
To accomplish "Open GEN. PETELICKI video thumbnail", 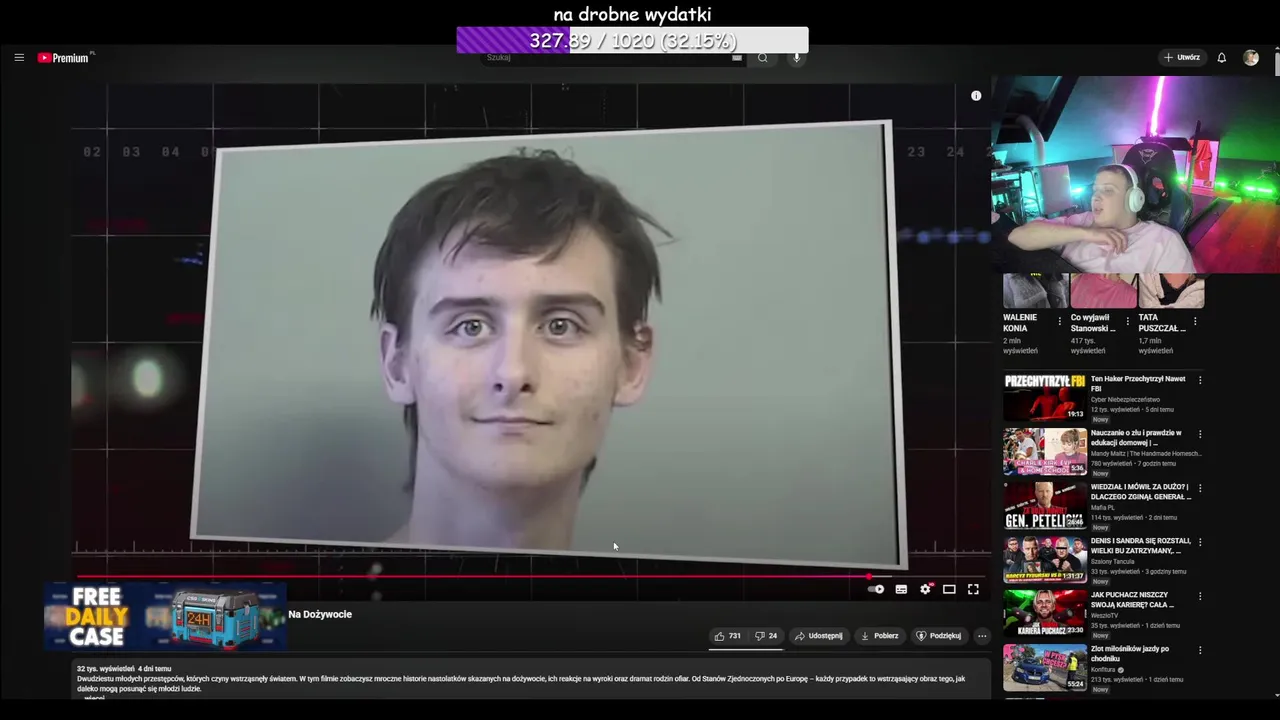I will click(x=1045, y=505).
